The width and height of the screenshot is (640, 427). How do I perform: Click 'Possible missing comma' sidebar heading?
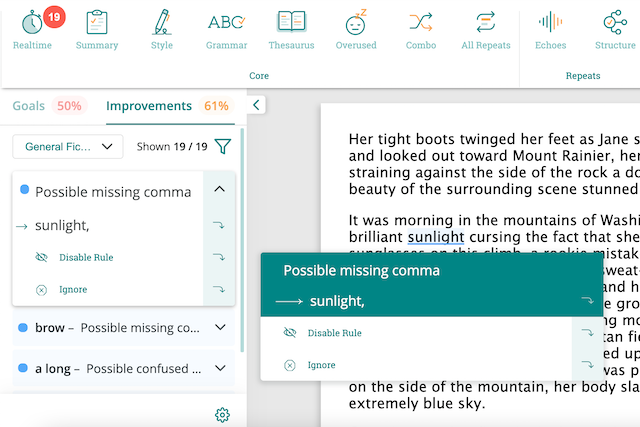pyautogui.click(x=113, y=192)
